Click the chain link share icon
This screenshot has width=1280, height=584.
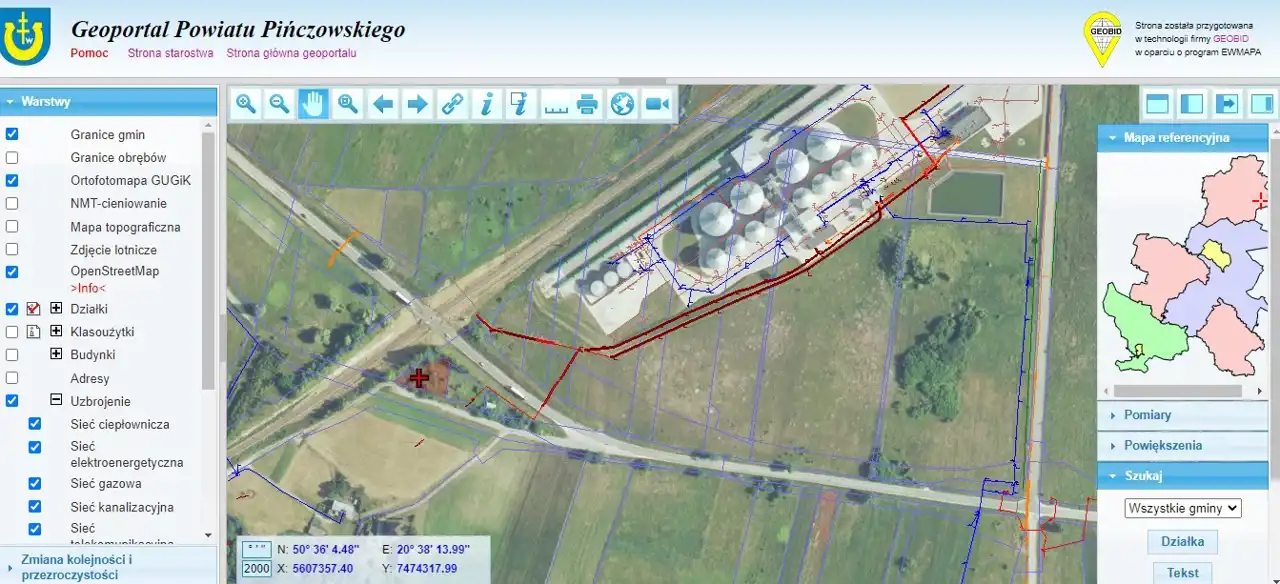click(x=452, y=103)
